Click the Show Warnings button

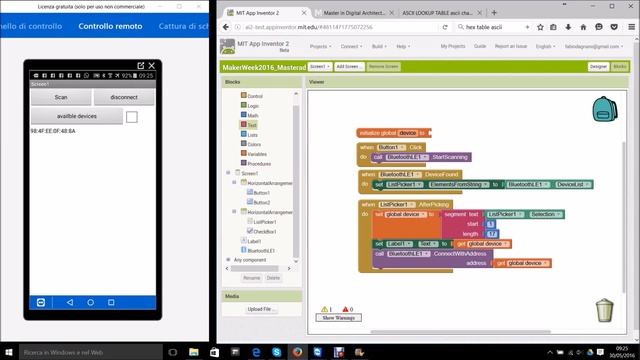[x=338, y=318]
